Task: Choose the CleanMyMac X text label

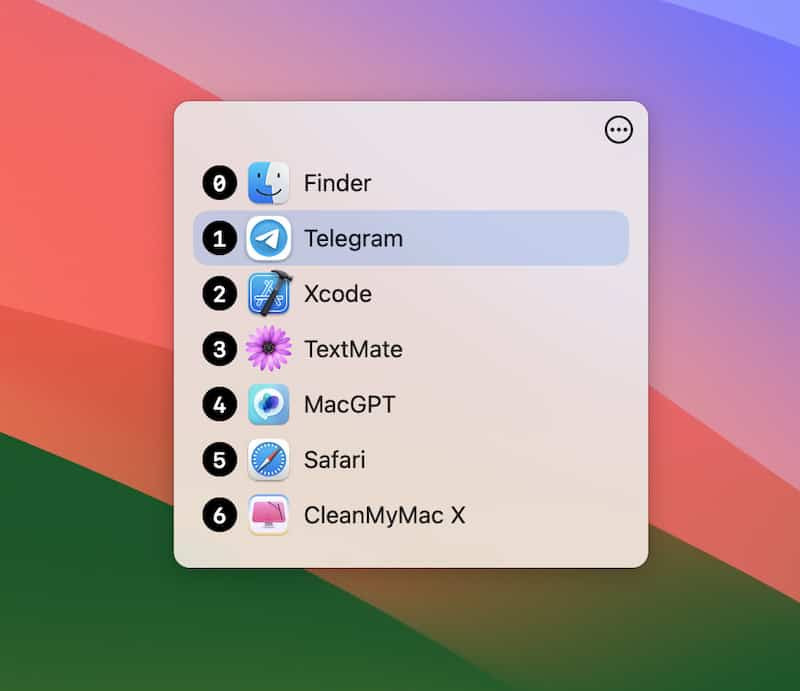Action: [385, 515]
